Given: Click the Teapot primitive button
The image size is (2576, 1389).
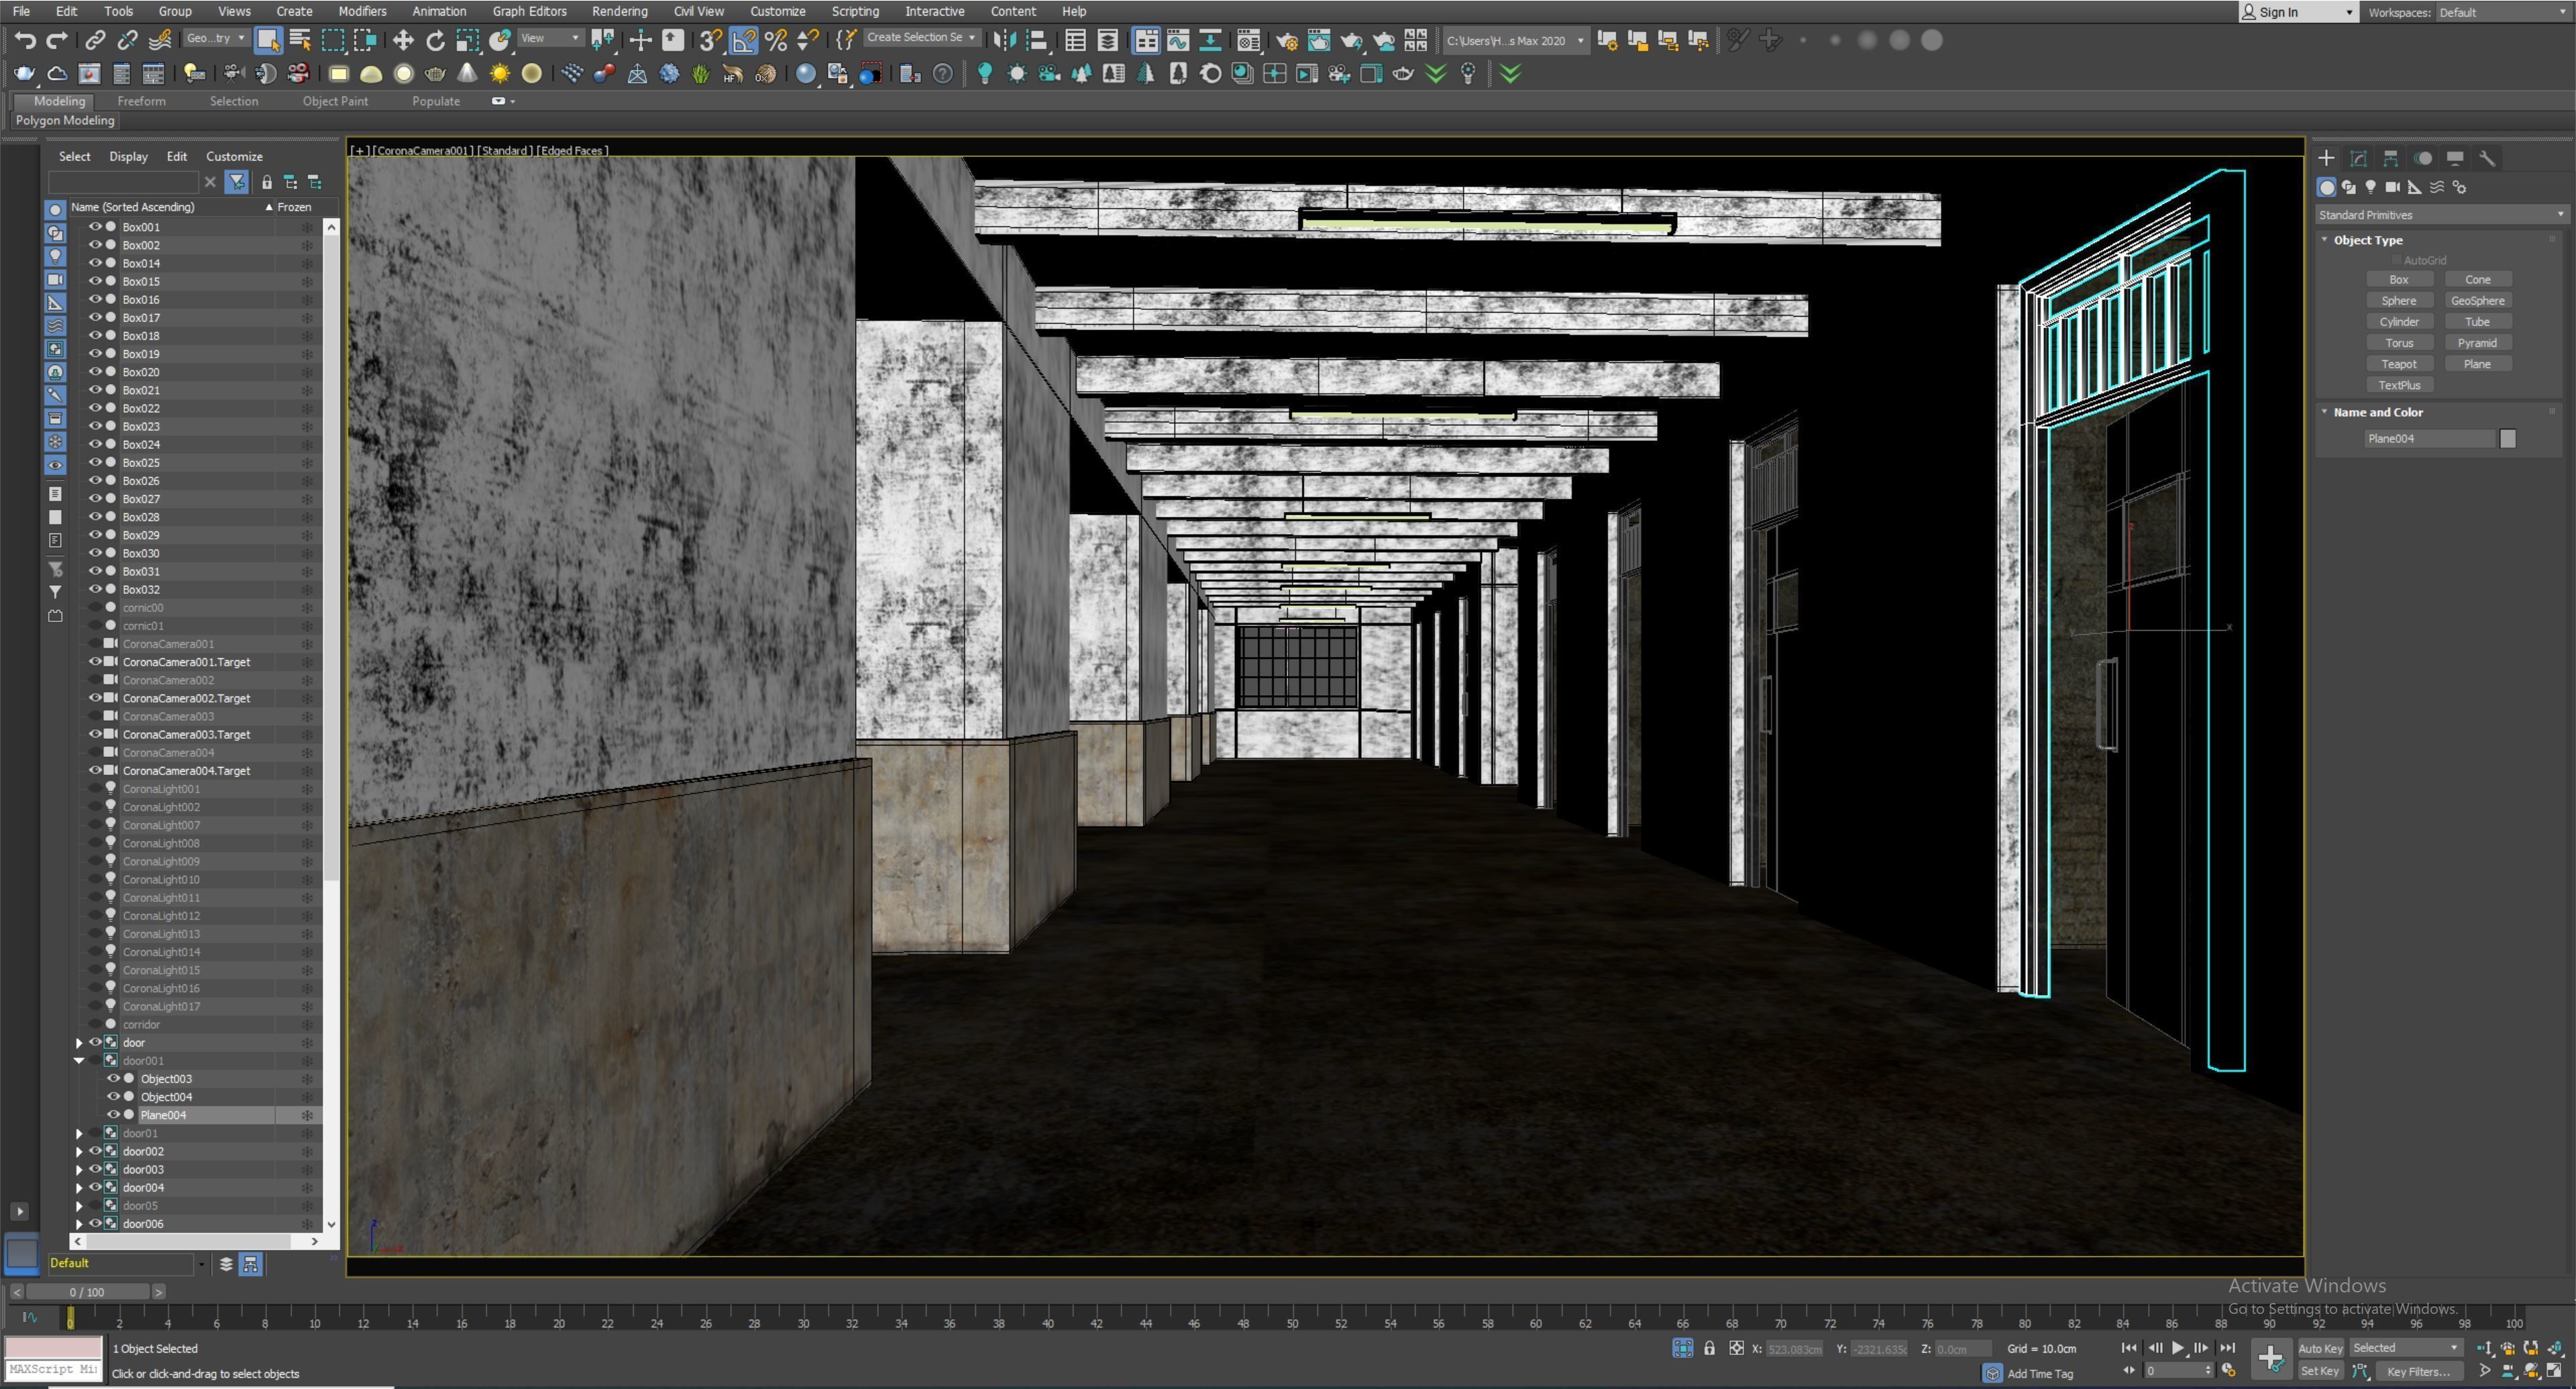Looking at the screenshot, I should tap(2398, 364).
